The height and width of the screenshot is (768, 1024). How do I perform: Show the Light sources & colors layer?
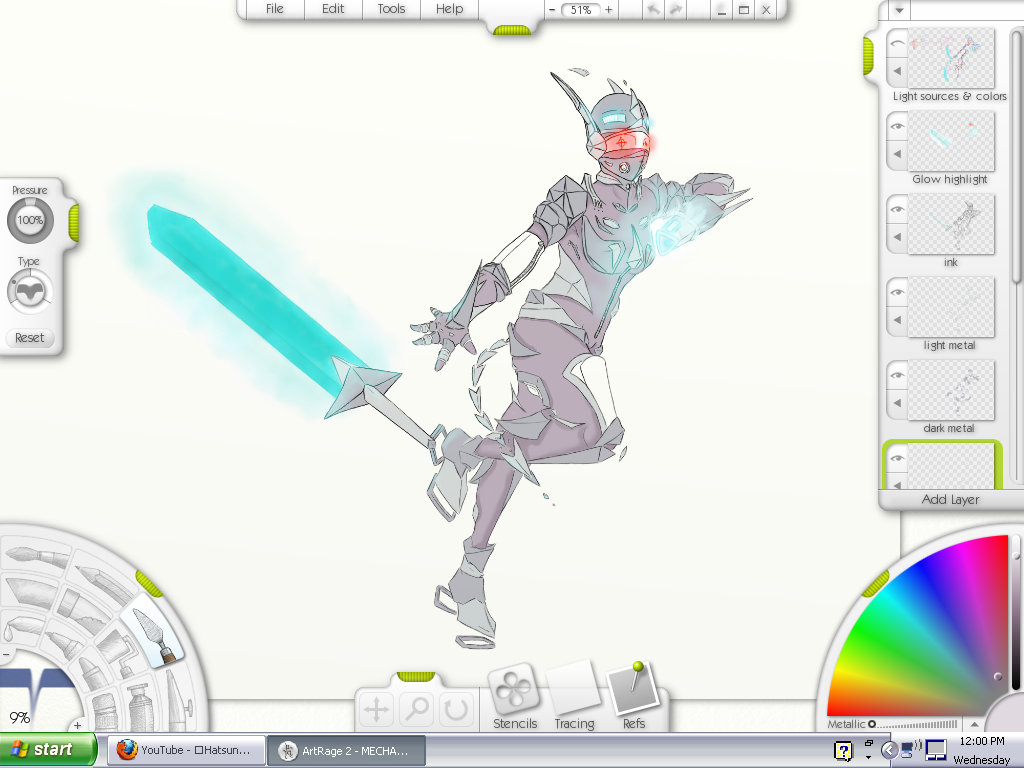point(897,44)
